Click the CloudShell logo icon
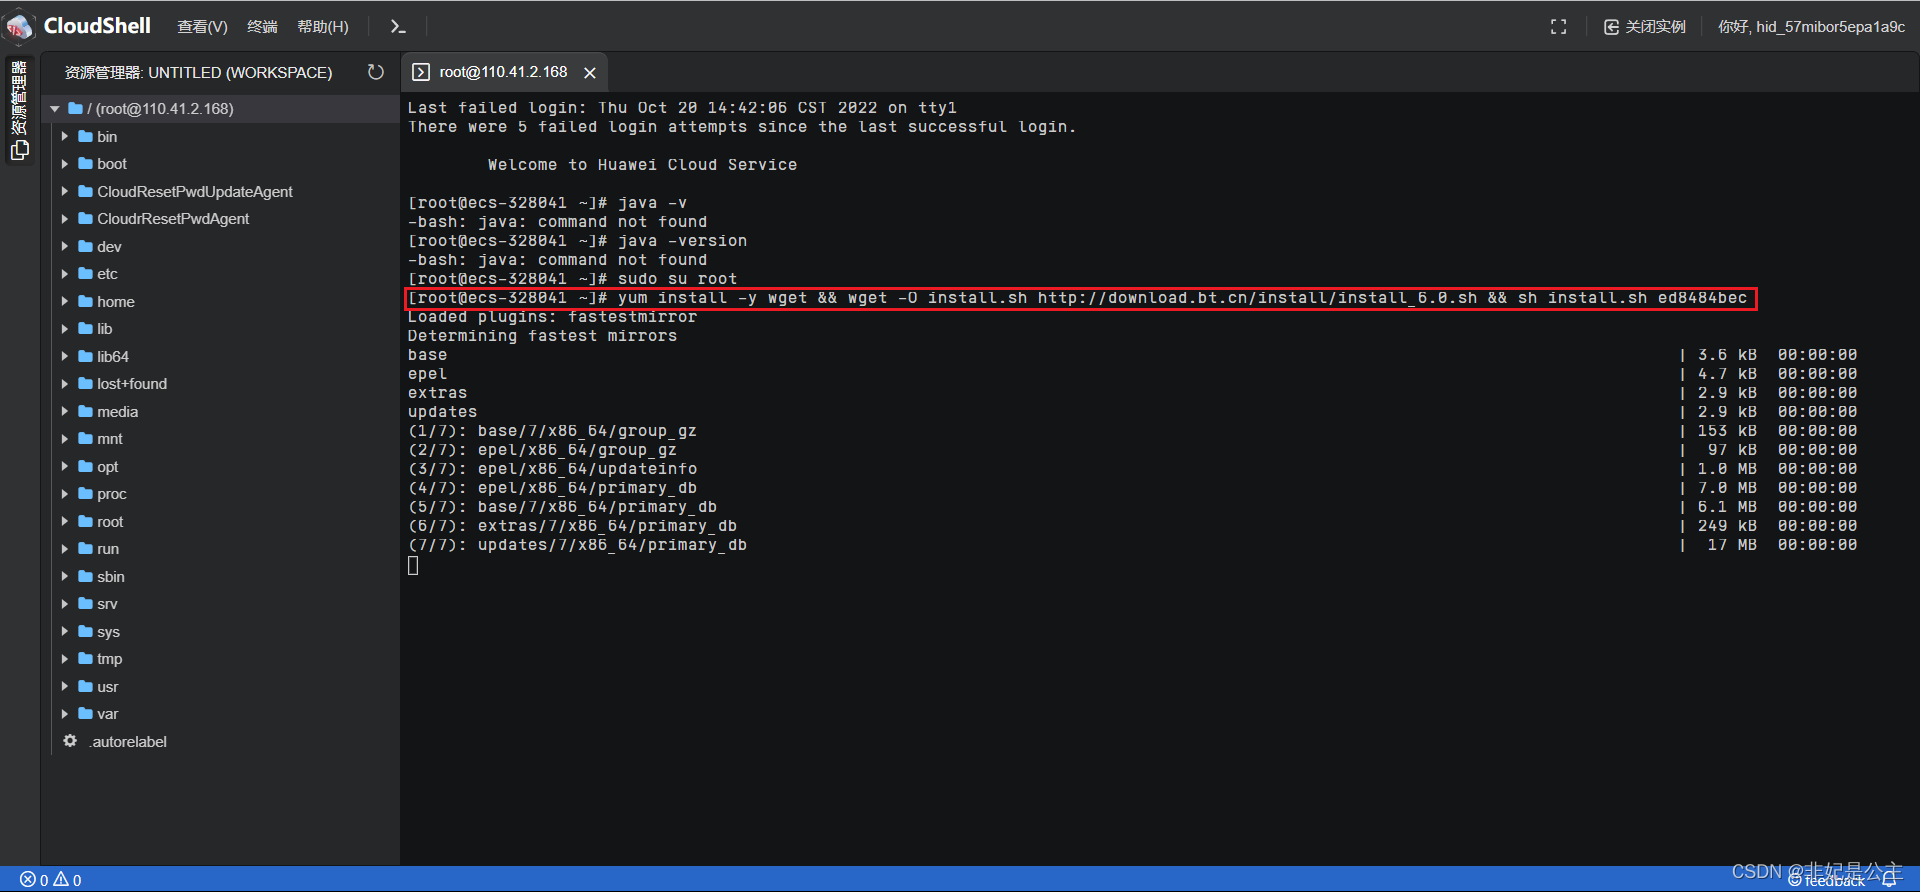Image resolution: width=1920 pixels, height=892 pixels. (20, 27)
